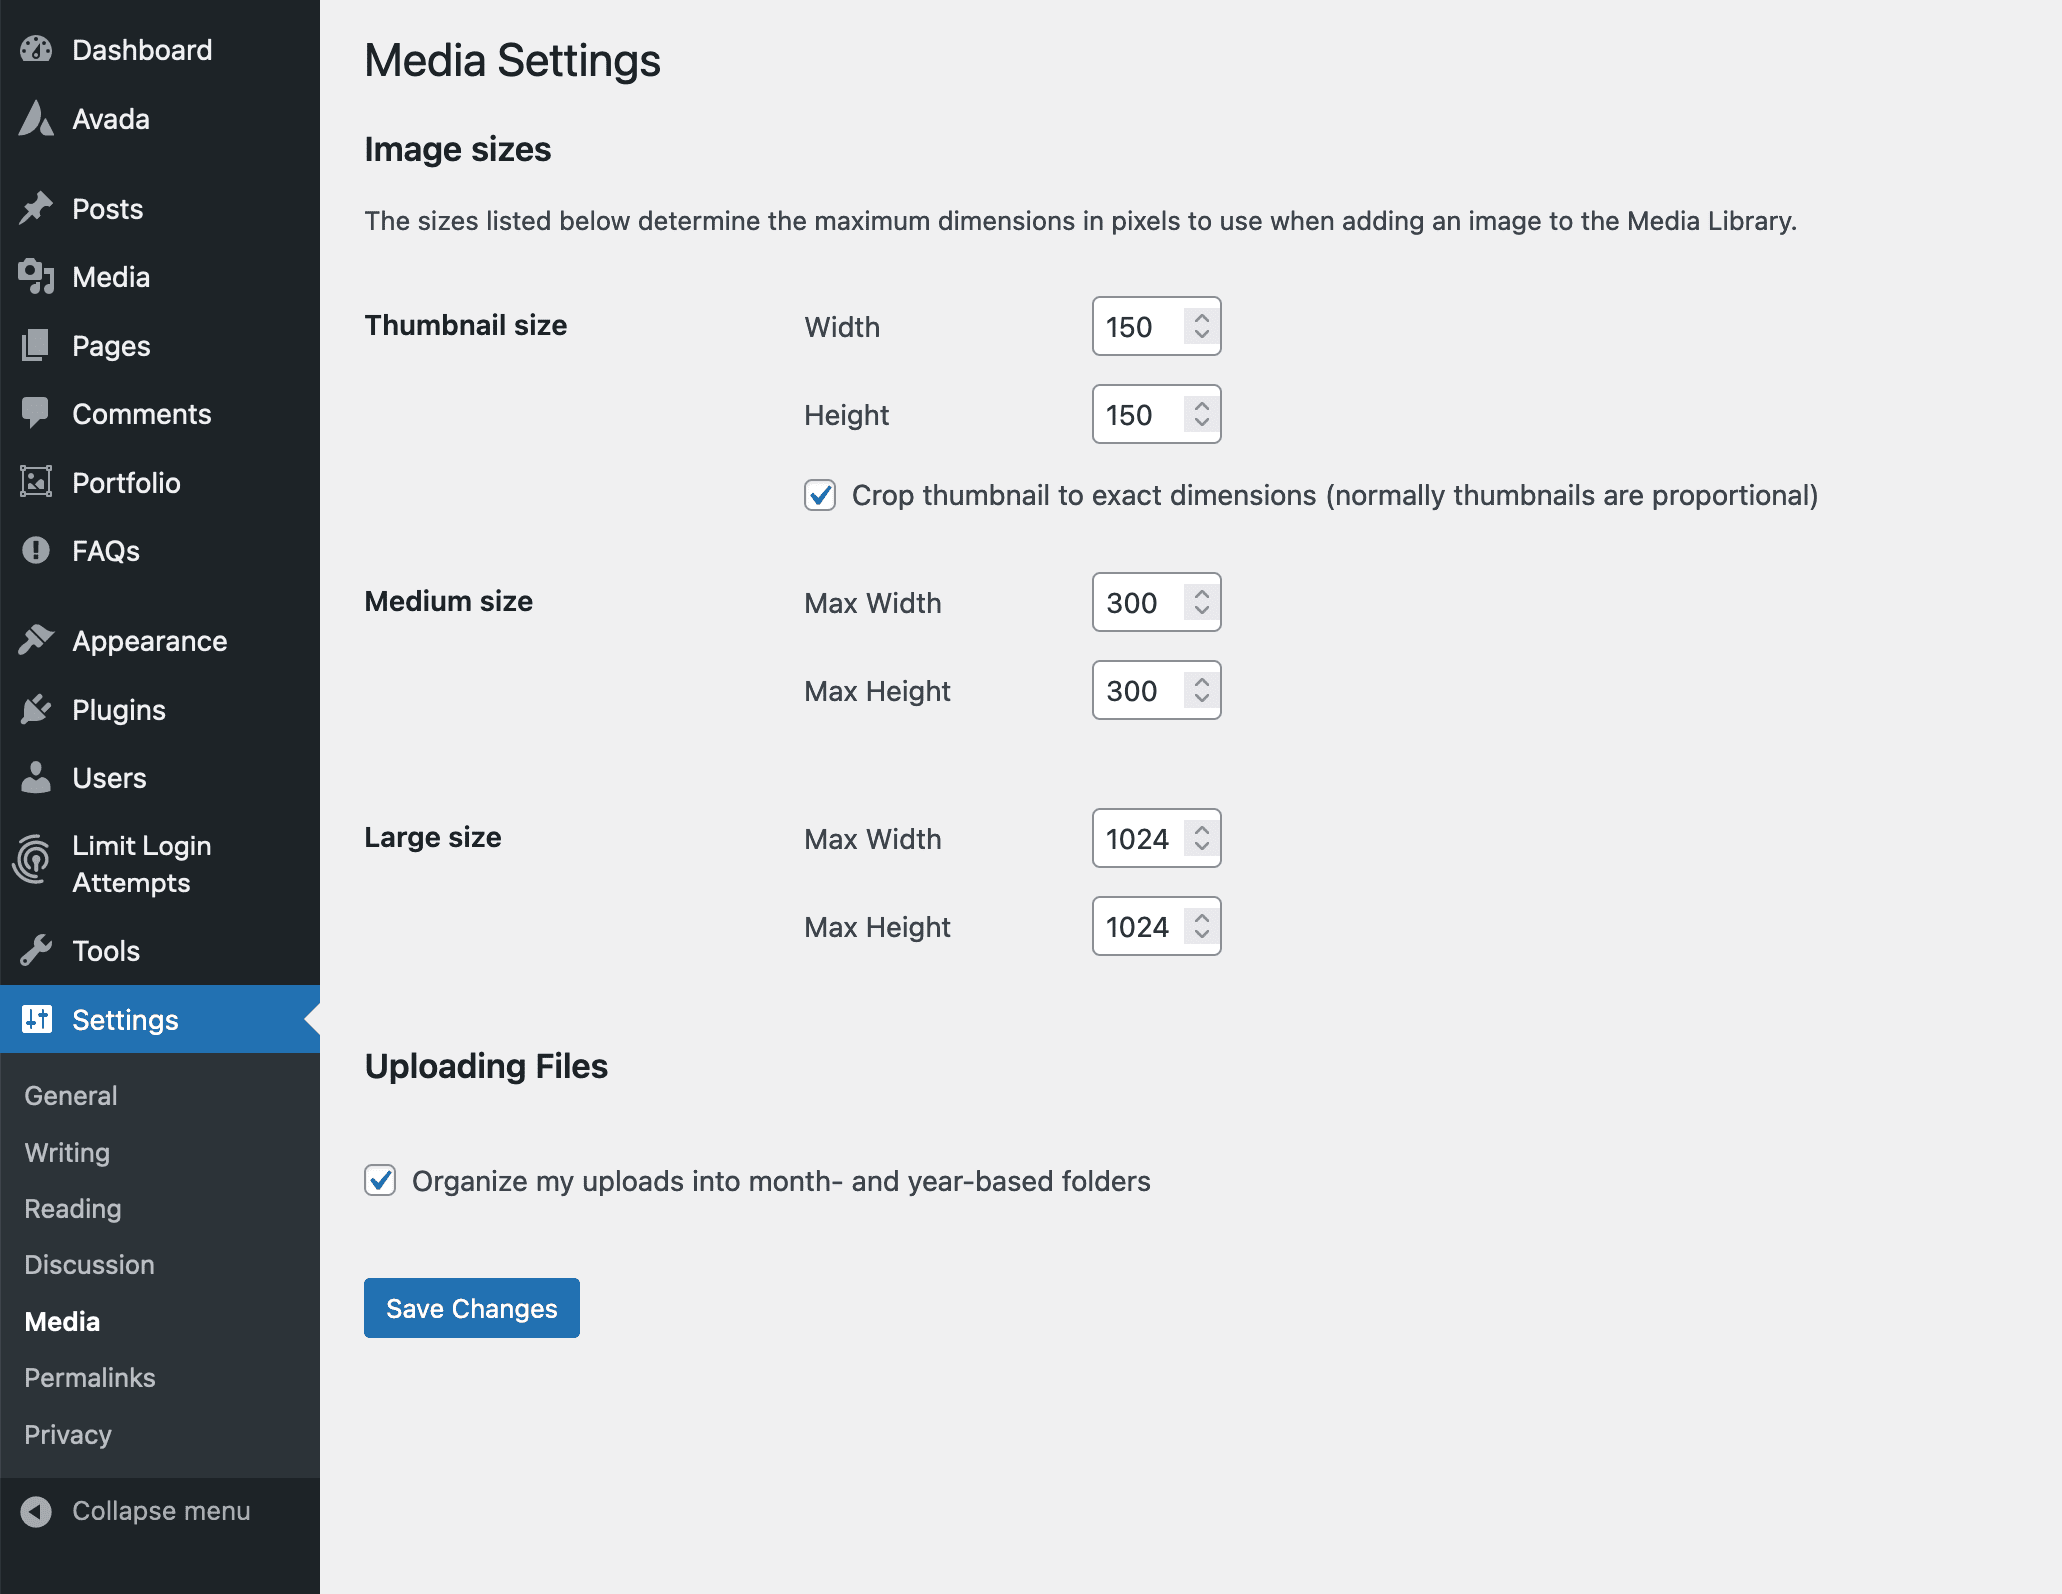Viewport: 2062px width, 1594px height.
Task: Open the Tools menu
Action: click(160, 950)
